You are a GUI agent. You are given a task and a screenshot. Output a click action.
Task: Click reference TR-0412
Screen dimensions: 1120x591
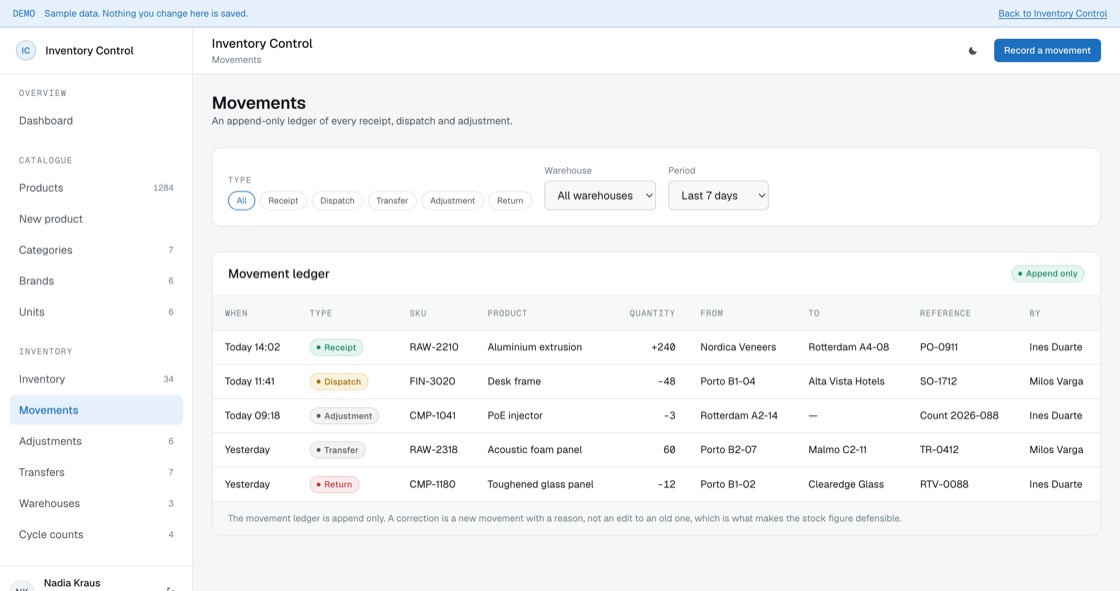click(x=939, y=450)
